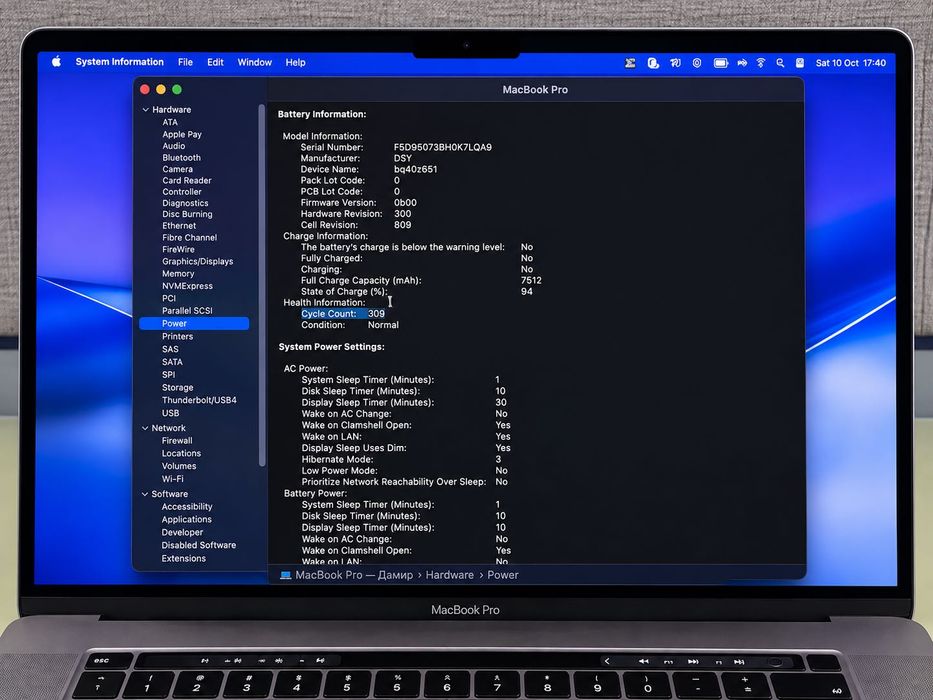The width and height of the screenshot is (933, 700).
Task: Open the Edit menu
Action: 215,62
